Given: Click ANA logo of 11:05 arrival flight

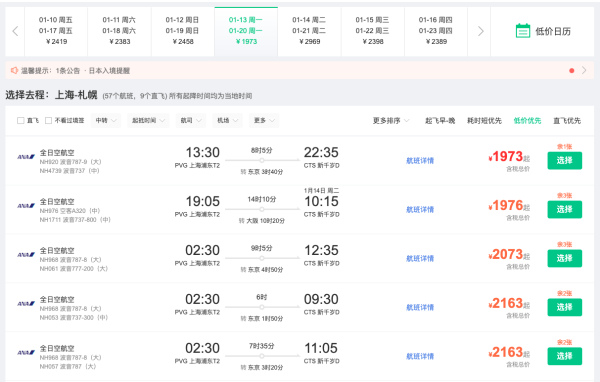Looking at the screenshot, I should pos(26,353).
